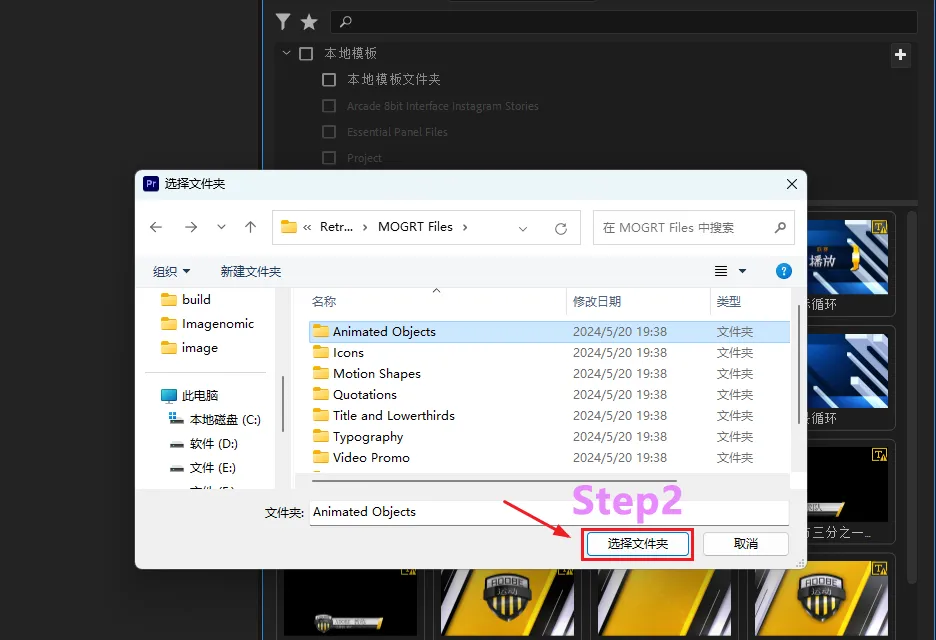Screen dimensions: 936x640
Task: Enable the Essential Panel Files checkbox
Action: (x=329, y=132)
